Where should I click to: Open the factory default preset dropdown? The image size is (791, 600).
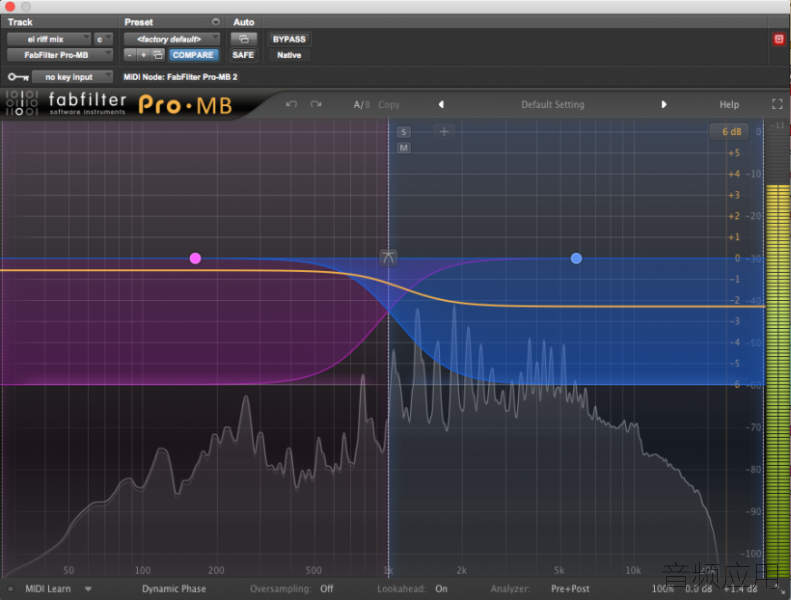[172, 39]
